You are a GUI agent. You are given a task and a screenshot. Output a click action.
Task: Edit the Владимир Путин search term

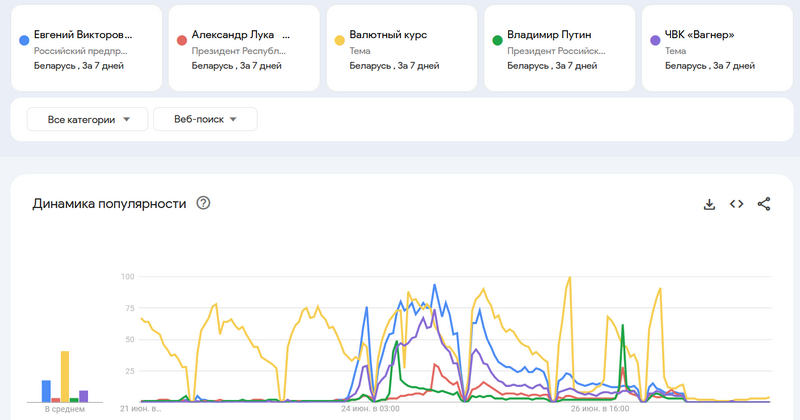point(549,35)
